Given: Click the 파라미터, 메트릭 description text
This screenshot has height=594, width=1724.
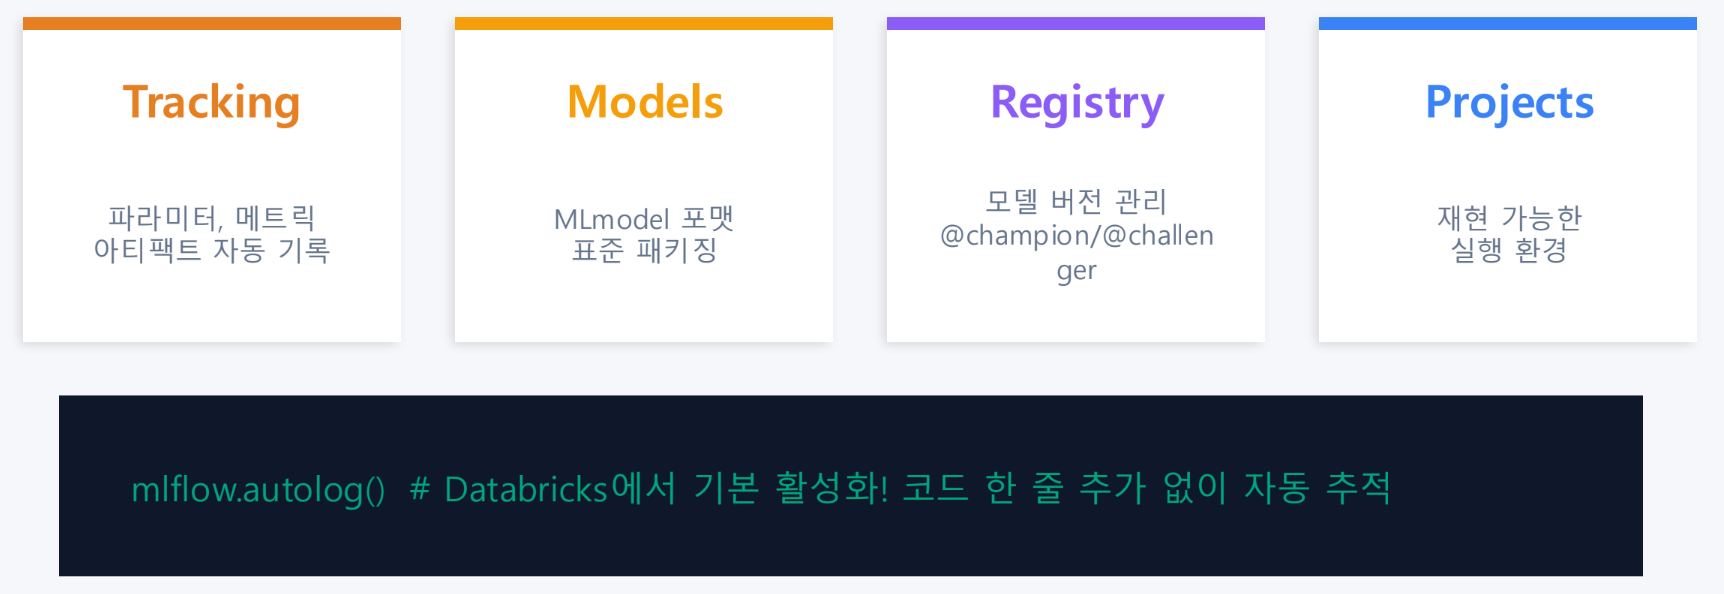Looking at the screenshot, I should coord(211,217).
